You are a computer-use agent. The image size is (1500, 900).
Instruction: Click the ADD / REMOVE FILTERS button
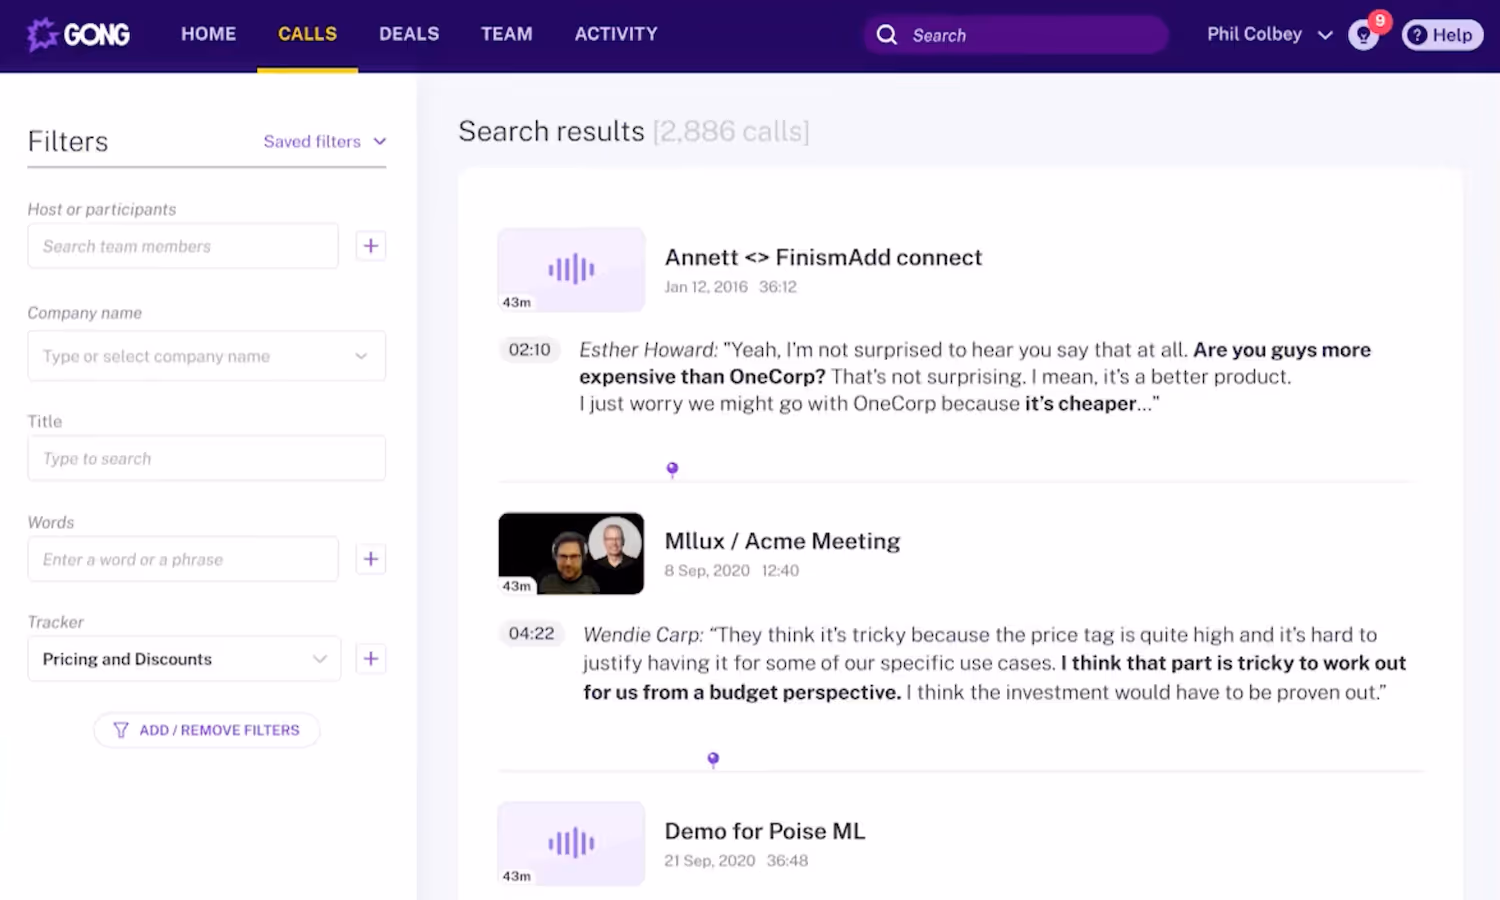(x=207, y=730)
